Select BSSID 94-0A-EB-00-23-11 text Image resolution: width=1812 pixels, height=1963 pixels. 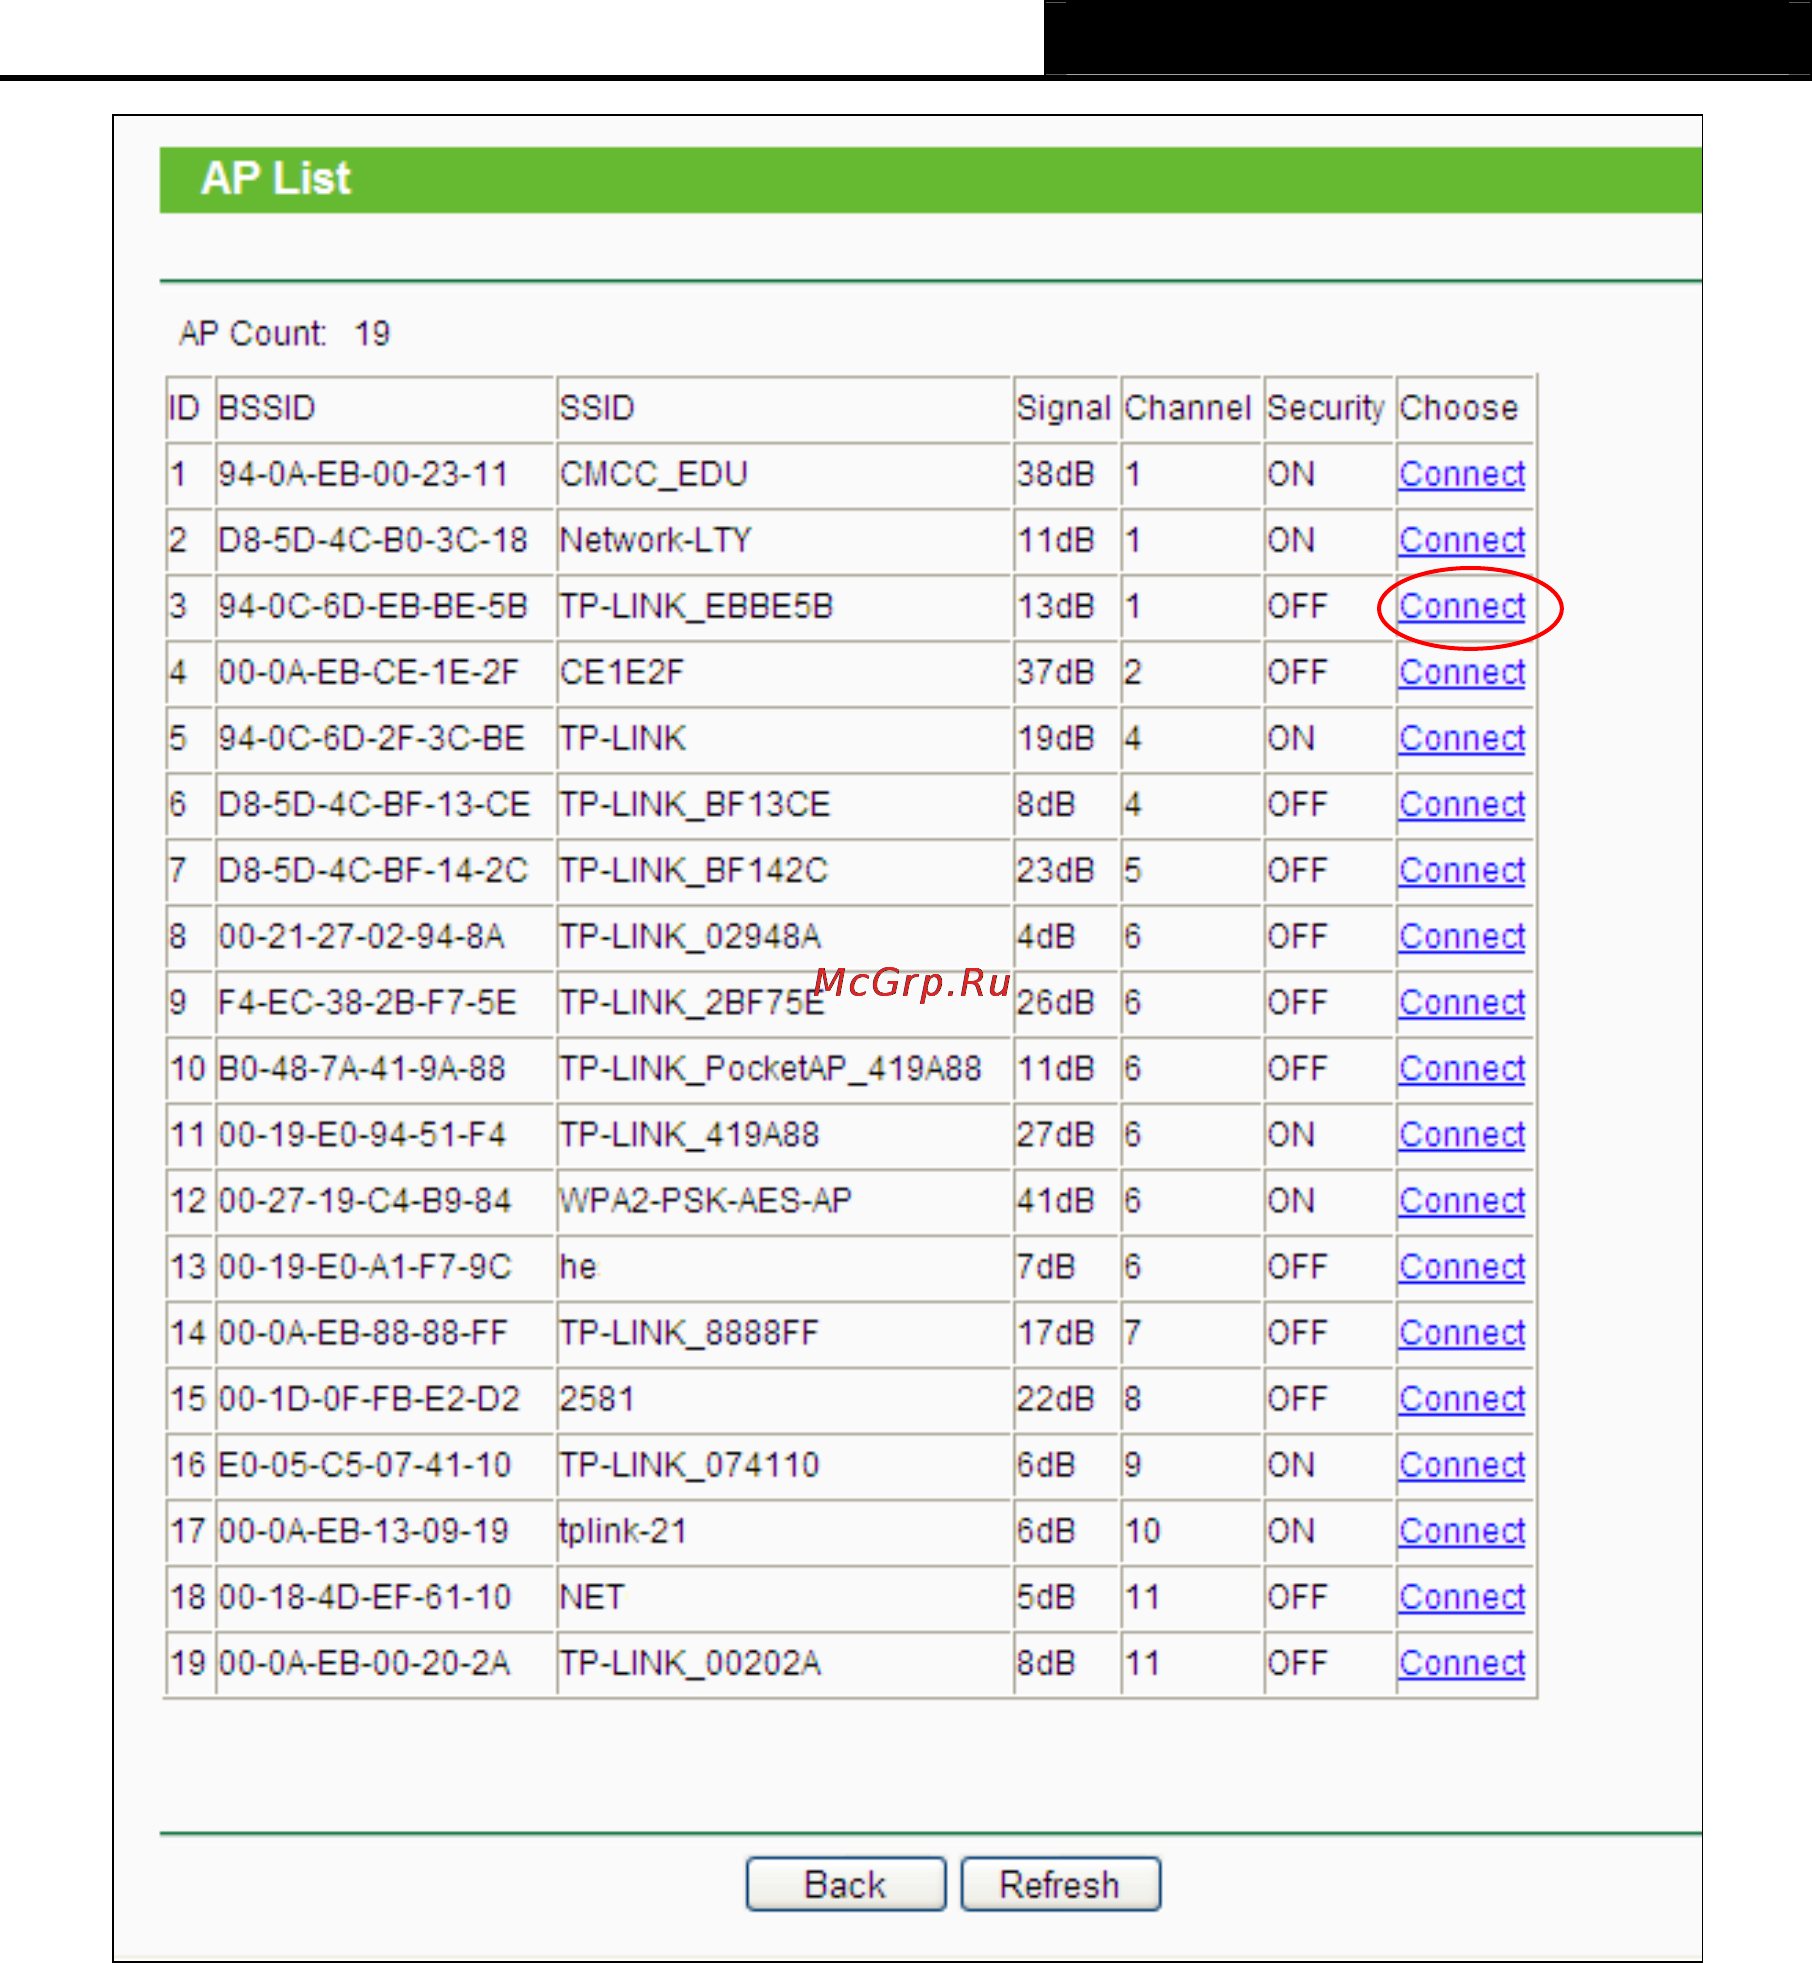coord(364,474)
